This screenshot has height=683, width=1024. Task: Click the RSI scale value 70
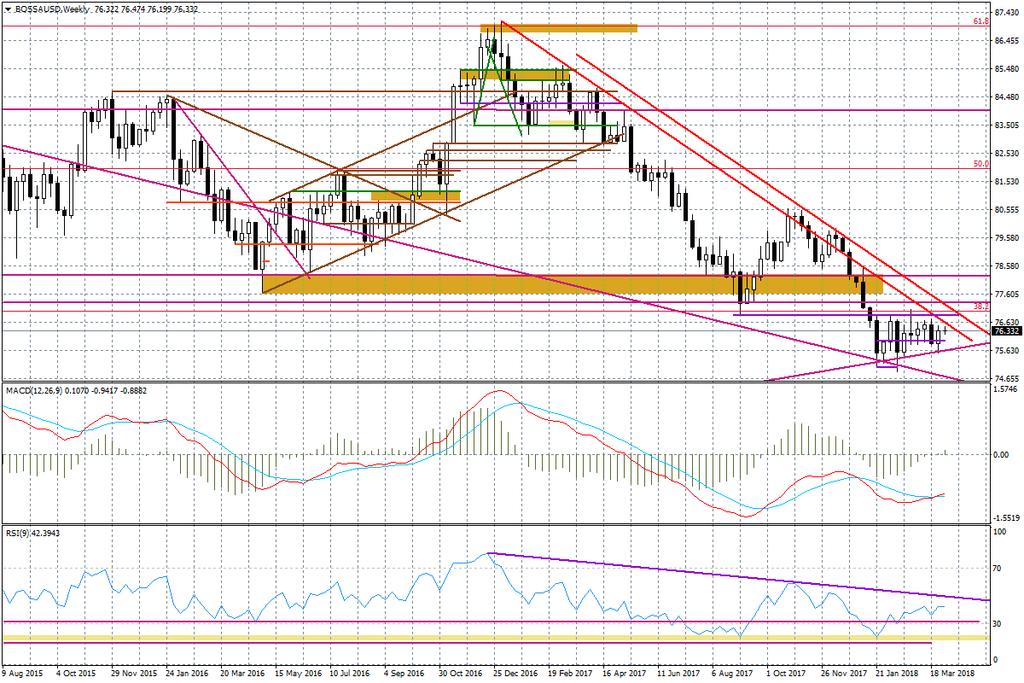point(997,568)
